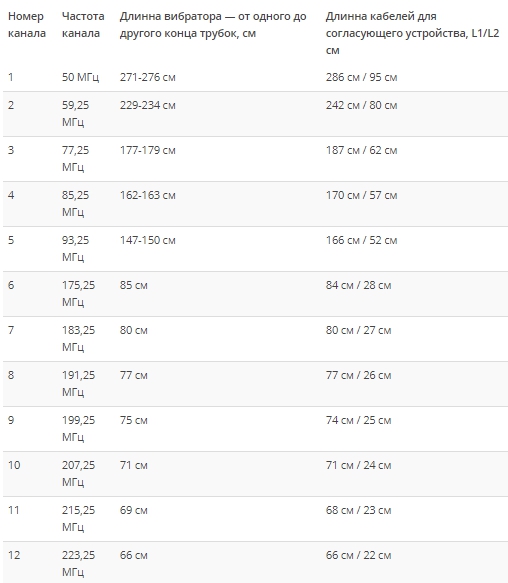
Task: Select the 191,25 МГц frequency cell
Action: coord(78,383)
